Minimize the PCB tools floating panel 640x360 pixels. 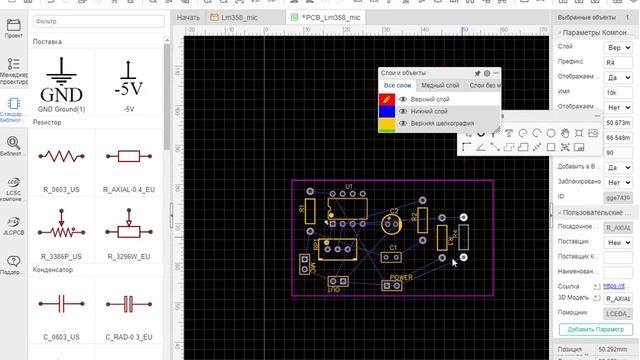[597, 116]
